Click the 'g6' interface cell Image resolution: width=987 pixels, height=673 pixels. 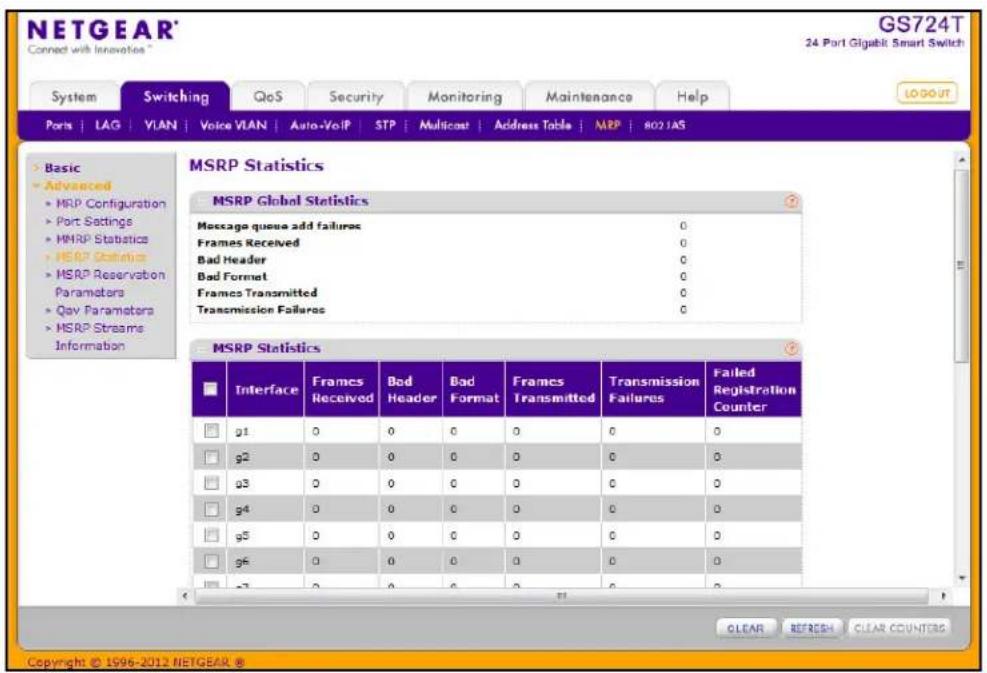(x=265, y=562)
